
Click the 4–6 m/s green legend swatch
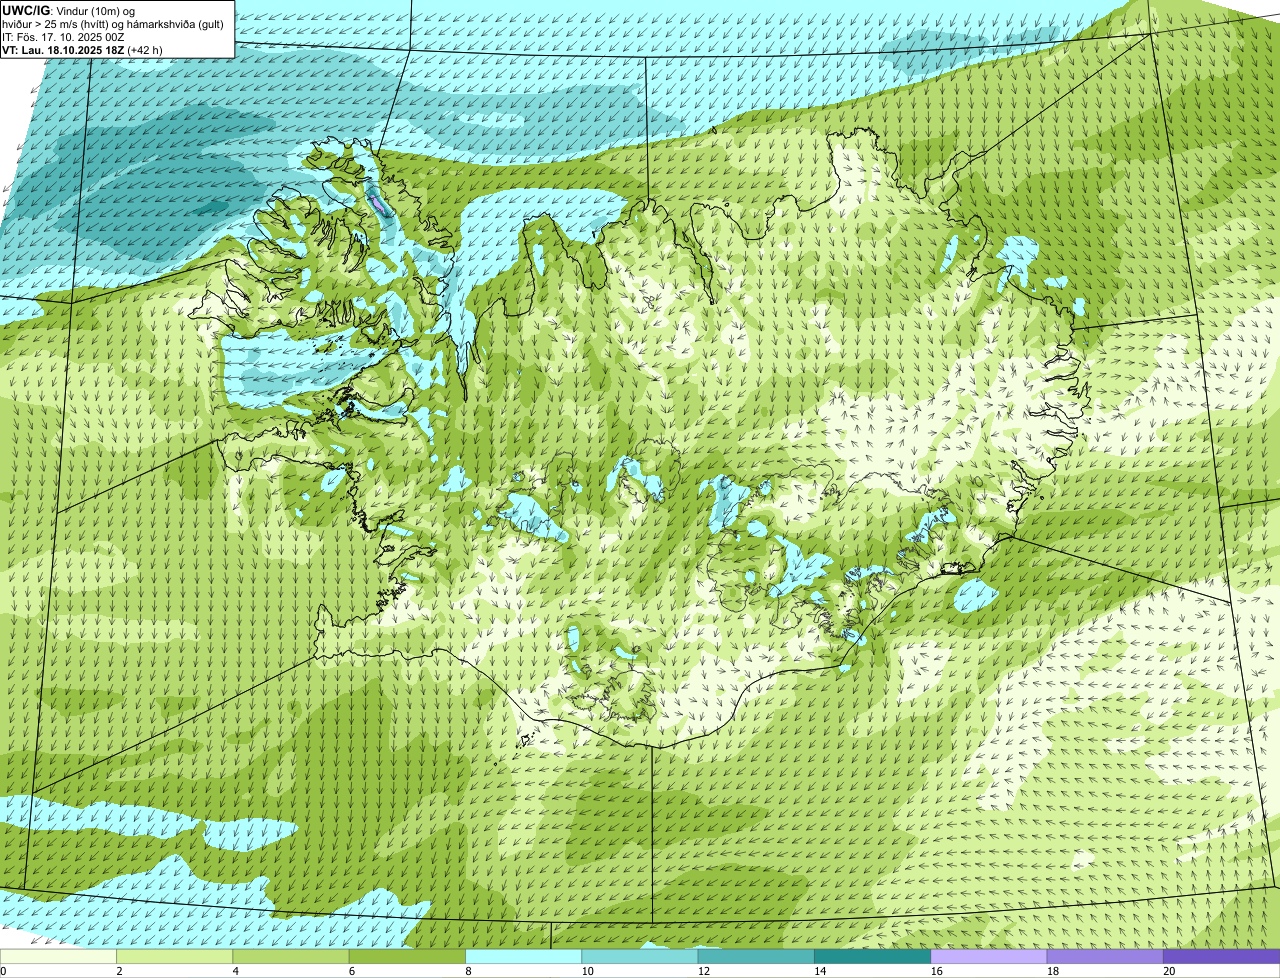tap(292, 957)
